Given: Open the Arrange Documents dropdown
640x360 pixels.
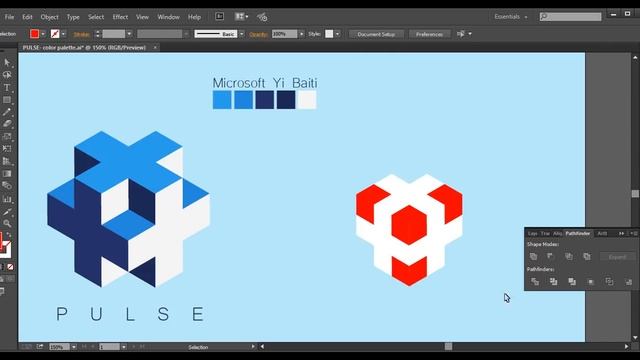Looking at the screenshot, I should (x=241, y=16).
